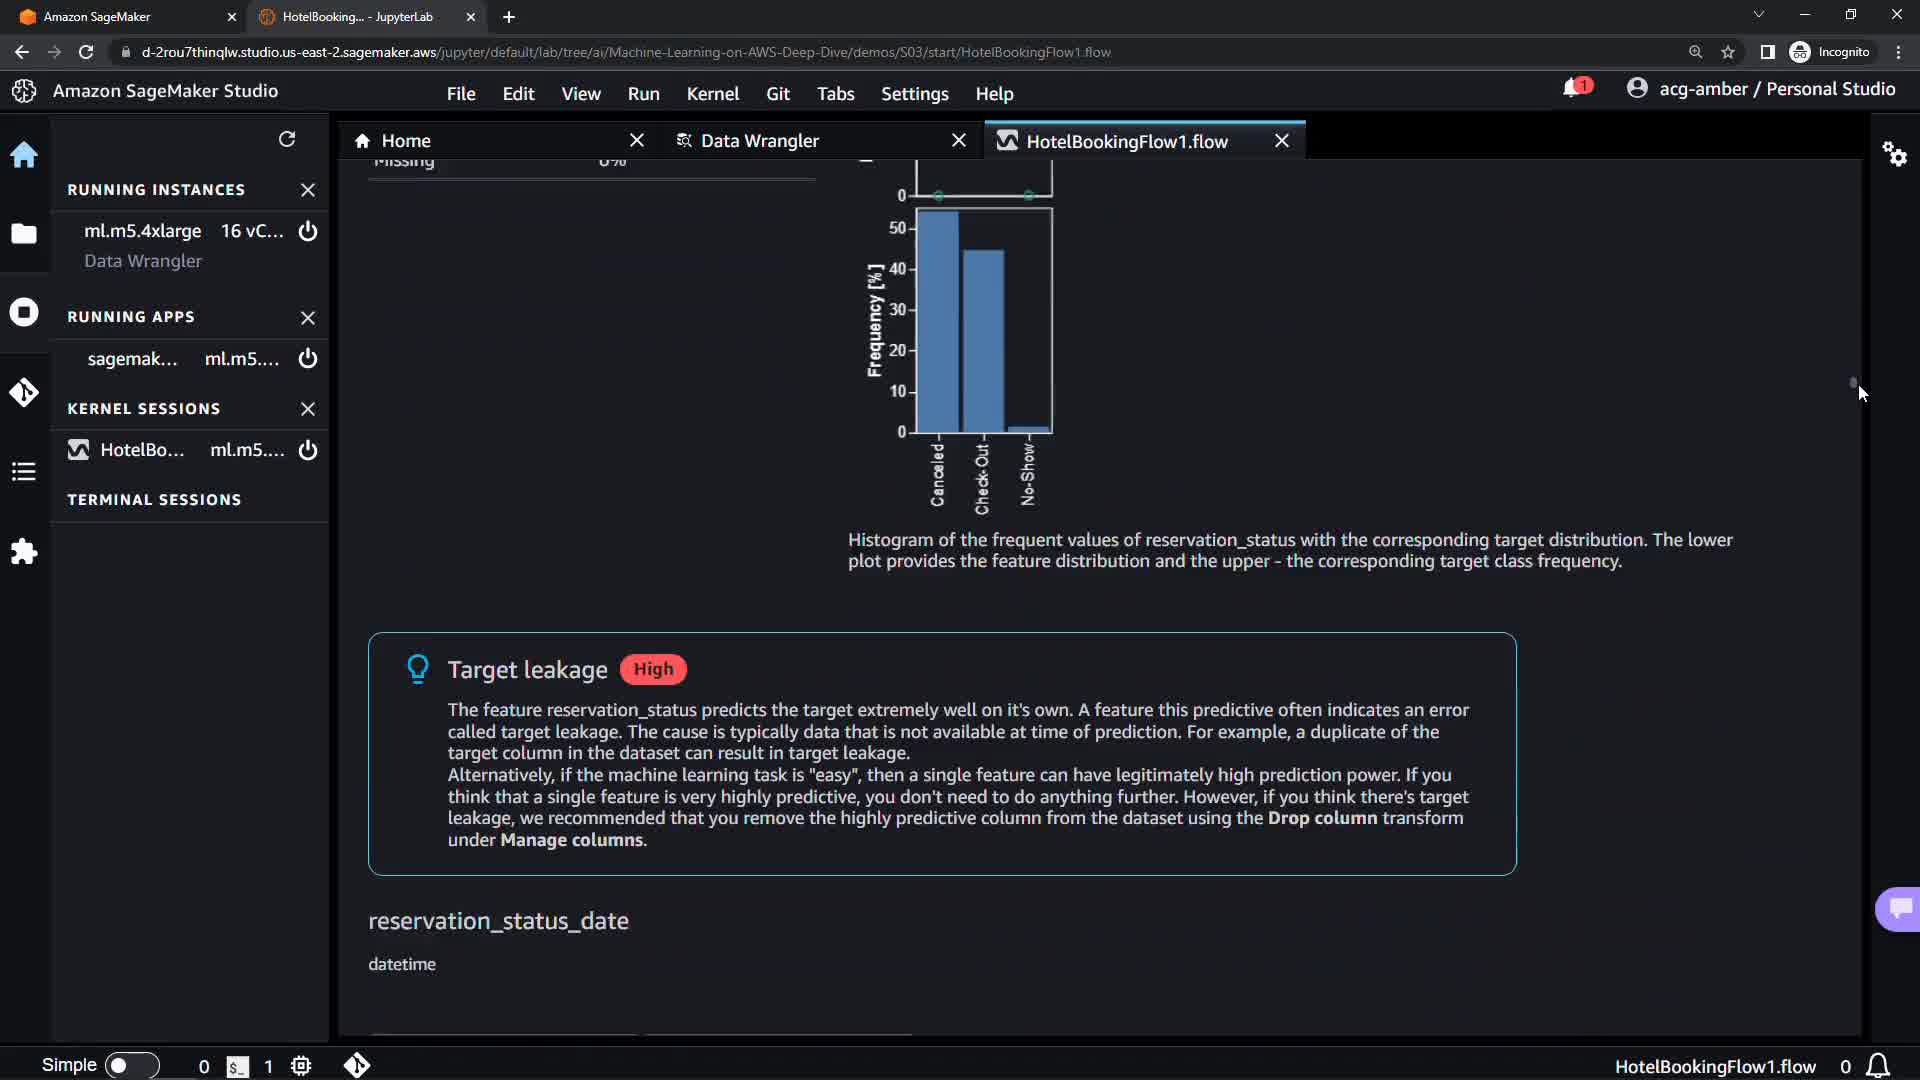Open the property inspector gears icon
Screen dimensions: 1920x1080
pos(1894,154)
